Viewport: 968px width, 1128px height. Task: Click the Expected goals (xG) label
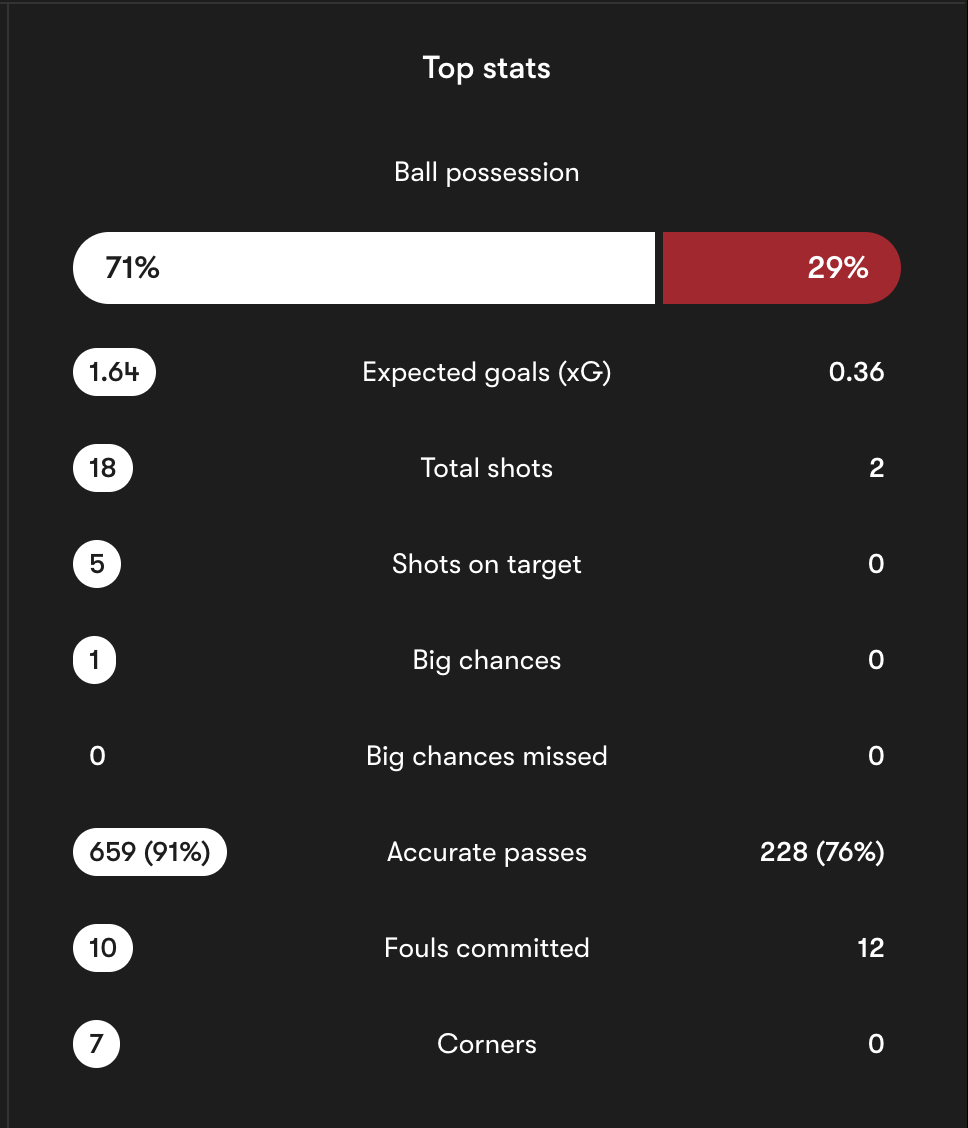tap(486, 373)
